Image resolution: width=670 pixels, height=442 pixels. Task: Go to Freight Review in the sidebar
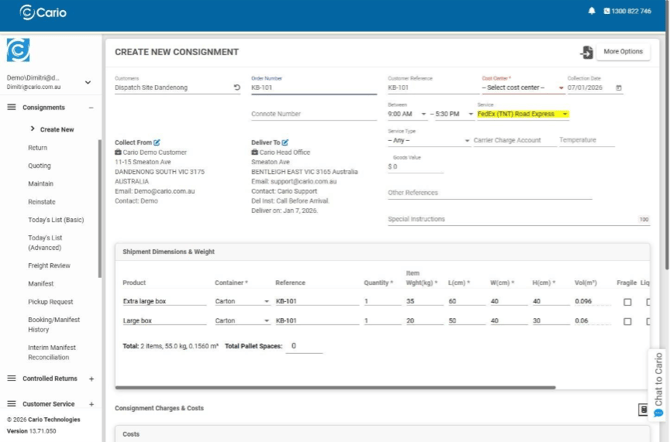pyautogui.click(x=49, y=265)
